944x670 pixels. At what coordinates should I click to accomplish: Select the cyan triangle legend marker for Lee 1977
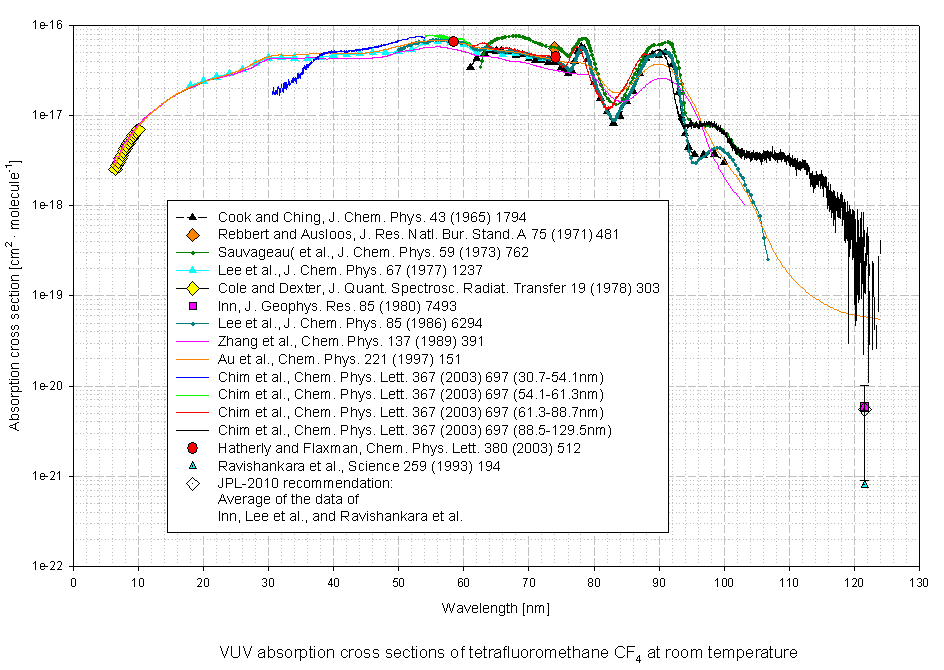[x=192, y=270]
